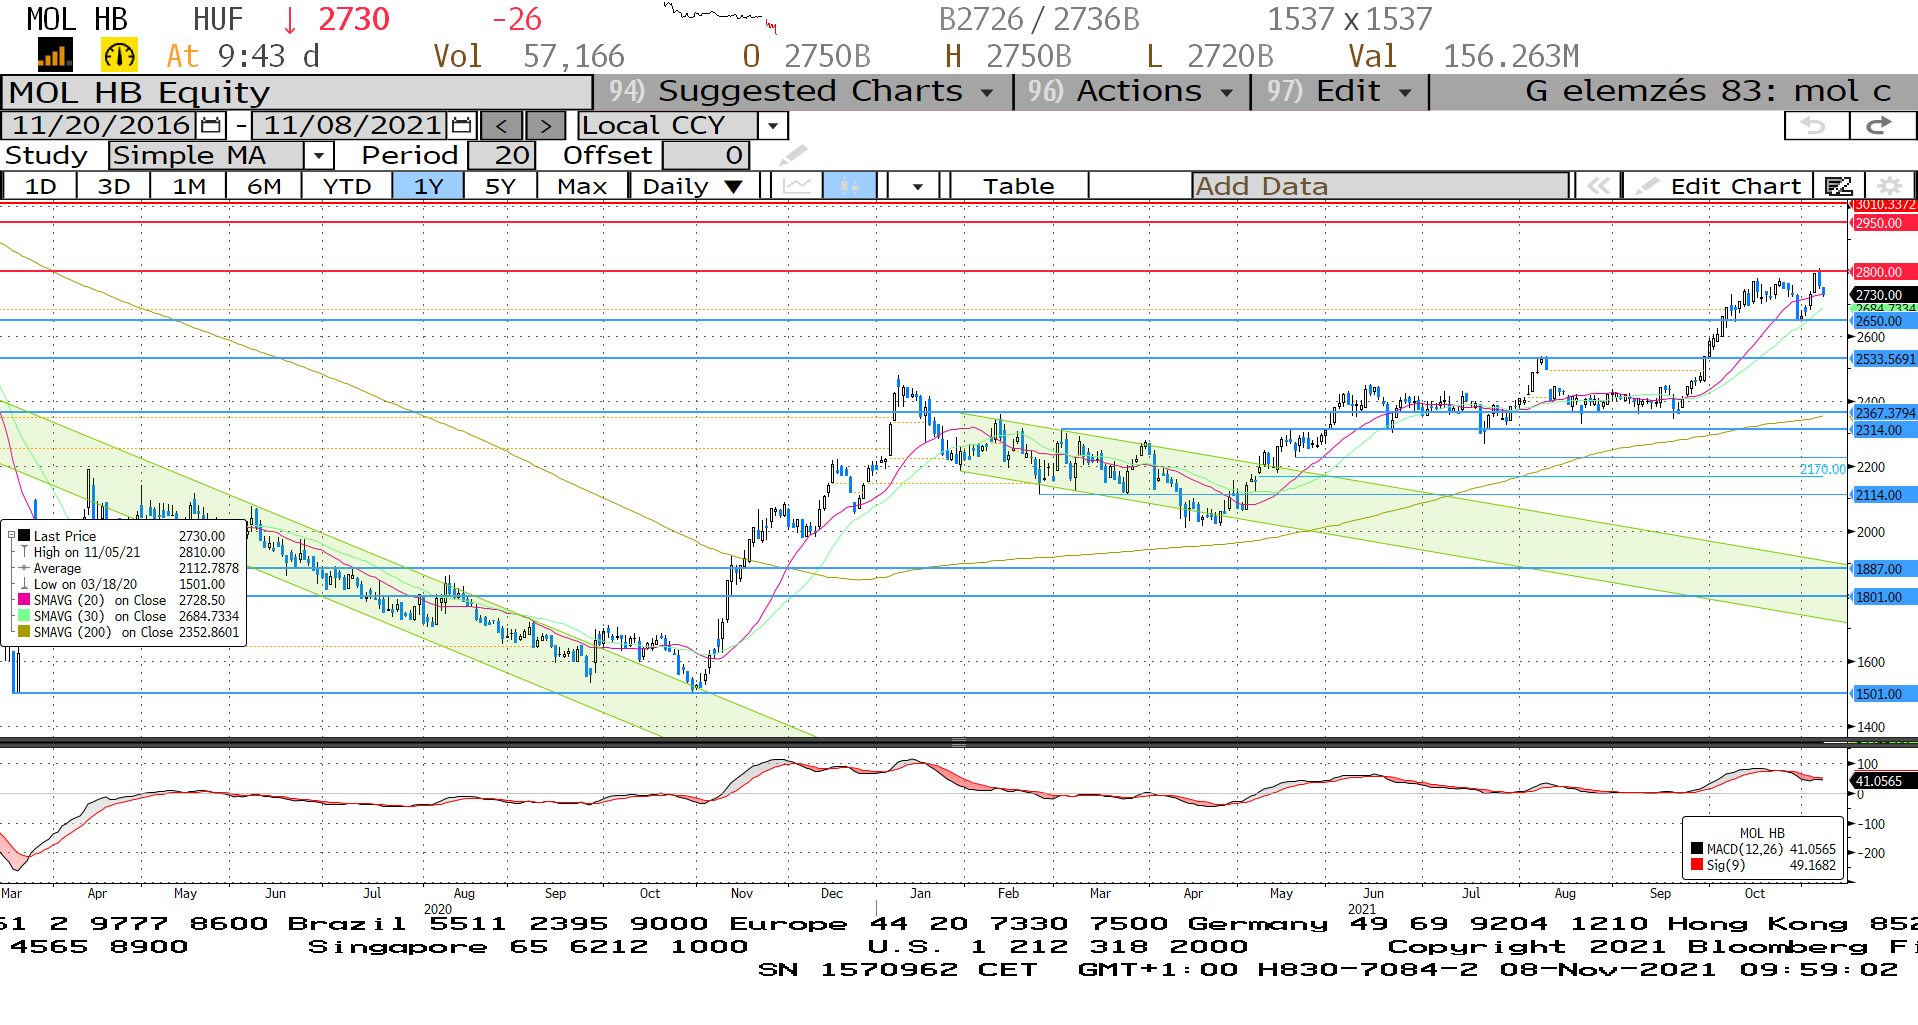This screenshot has height=1025, width=1918.
Task: Click the SMAVG (20) magenta color swatch
Action: 24,600
